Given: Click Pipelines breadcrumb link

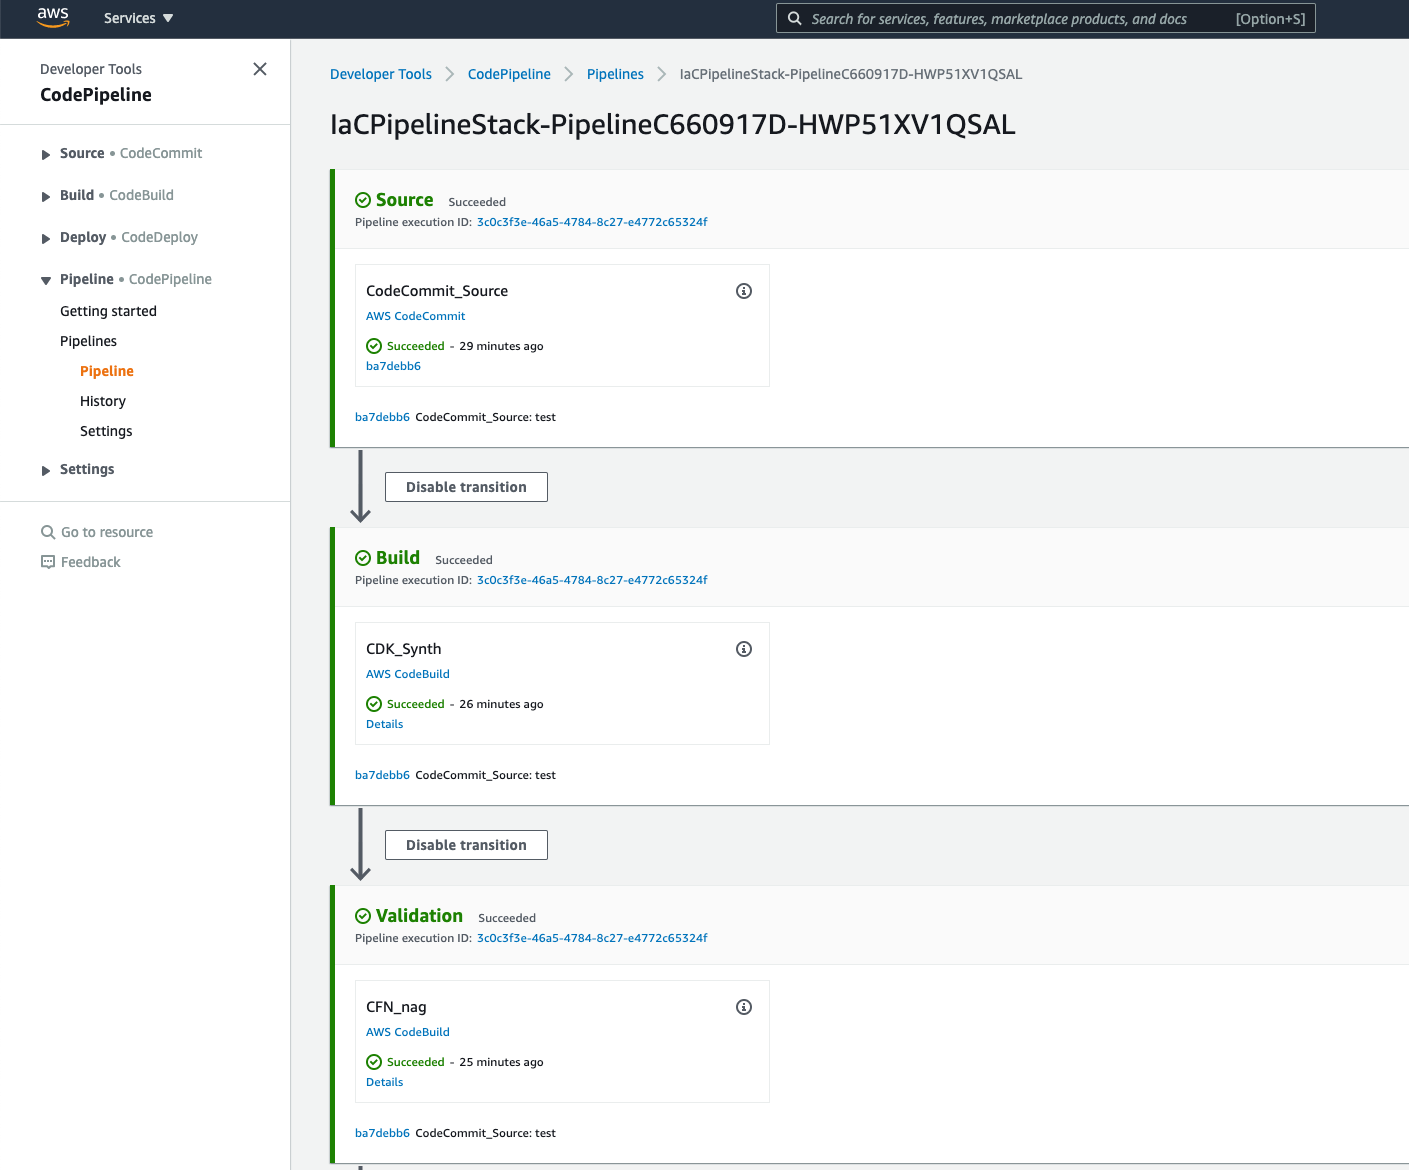Looking at the screenshot, I should click(x=615, y=74).
